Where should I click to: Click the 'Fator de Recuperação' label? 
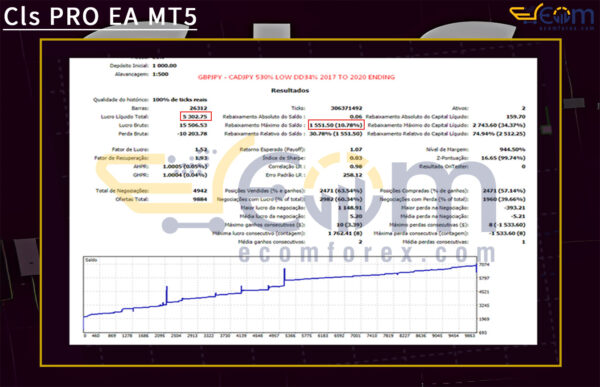[x=121, y=158]
